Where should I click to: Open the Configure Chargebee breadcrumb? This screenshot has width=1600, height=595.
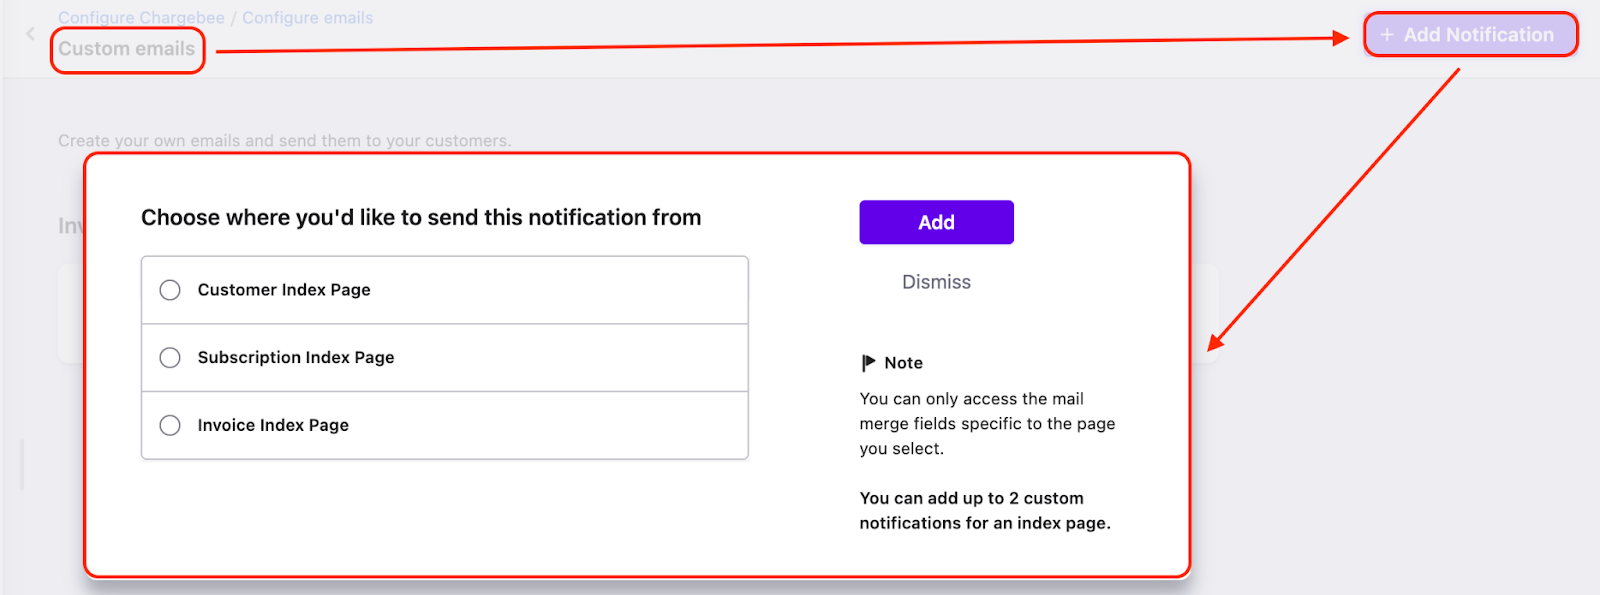(141, 18)
